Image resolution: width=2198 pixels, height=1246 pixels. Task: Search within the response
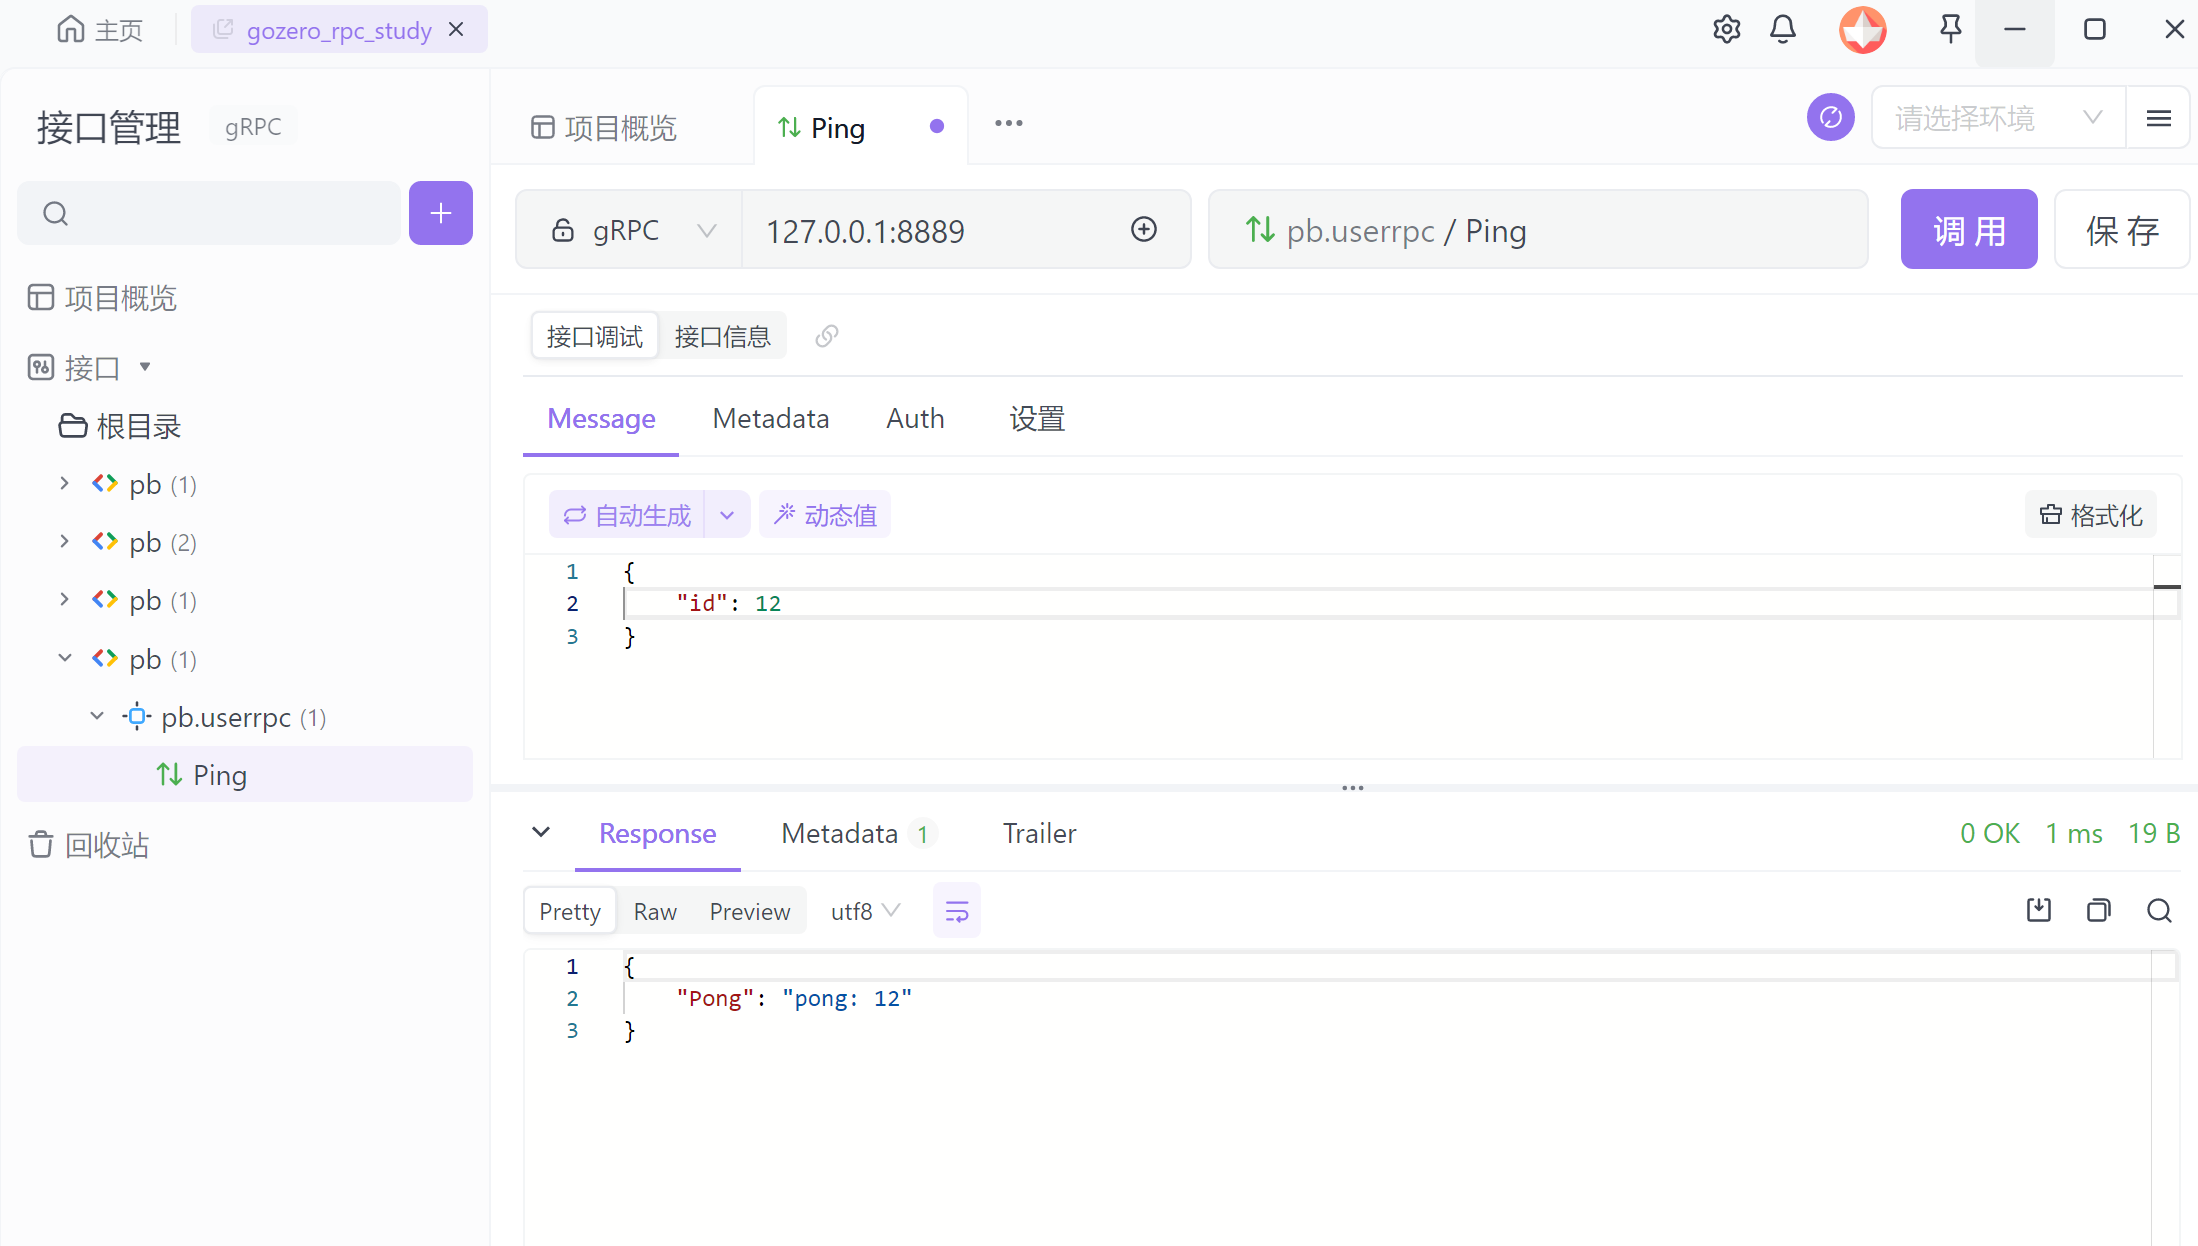pyautogui.click(x=2158, y=910)
